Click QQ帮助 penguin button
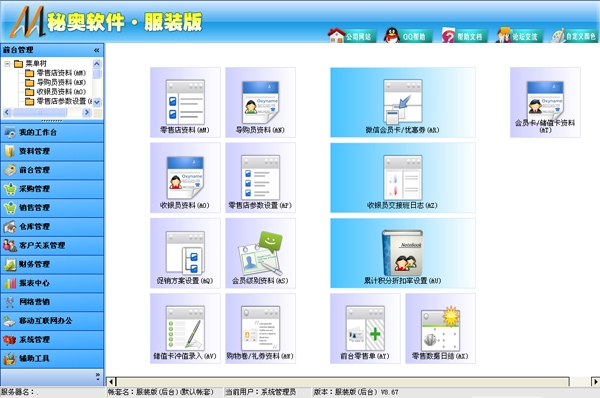600x398 pixels. click(407, 36)
